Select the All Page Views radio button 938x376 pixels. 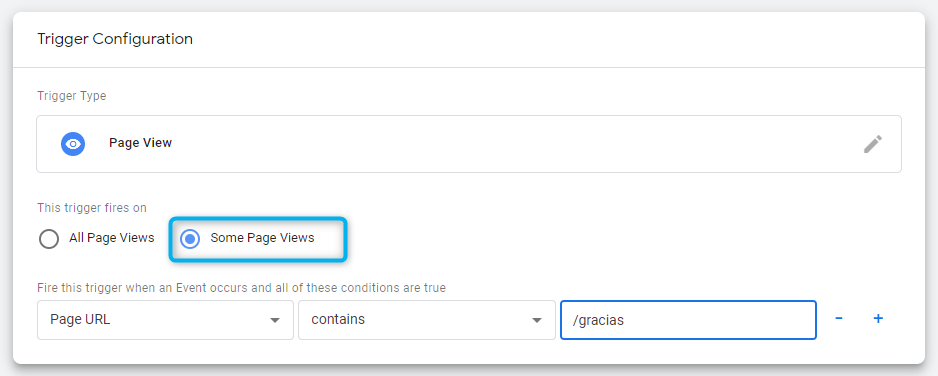(48, 239)
